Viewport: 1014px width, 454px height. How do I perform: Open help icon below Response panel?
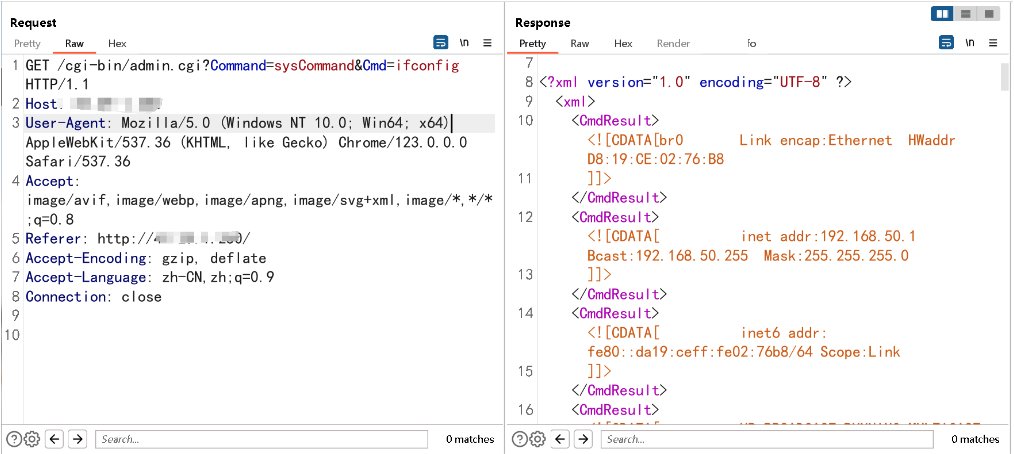coord(519,440)
